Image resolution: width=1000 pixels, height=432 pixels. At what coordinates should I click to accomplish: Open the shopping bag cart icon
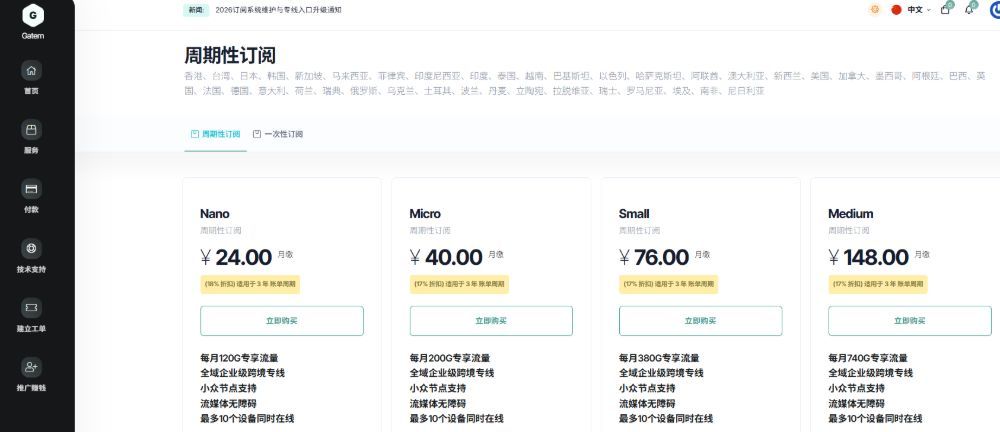coord(945,9)
